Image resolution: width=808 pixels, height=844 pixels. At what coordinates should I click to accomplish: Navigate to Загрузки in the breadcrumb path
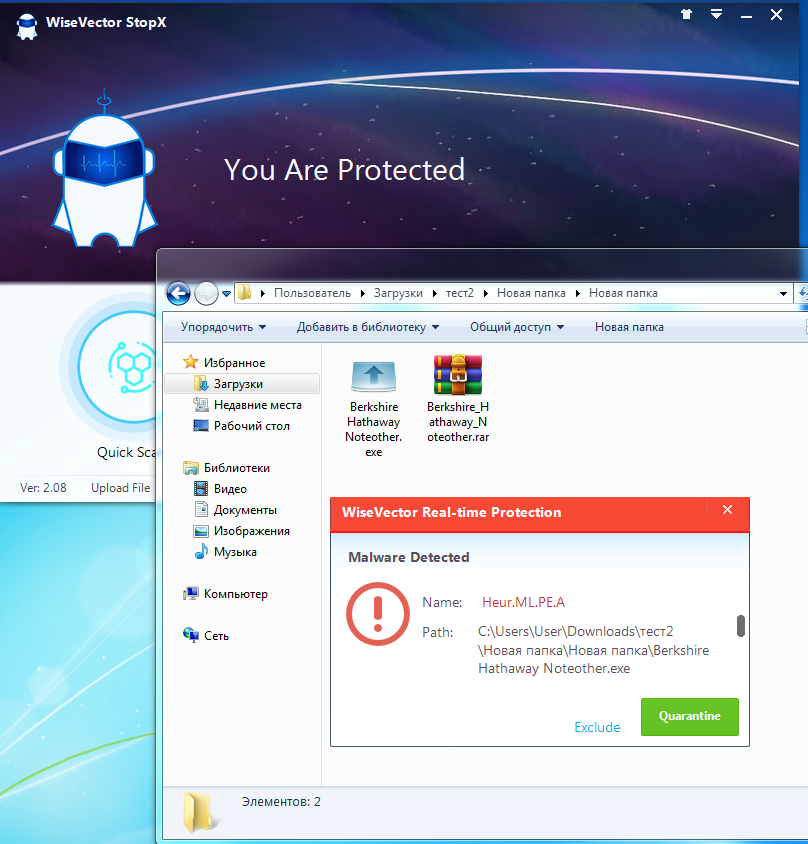pyautogui.click(x=398, y=293)
